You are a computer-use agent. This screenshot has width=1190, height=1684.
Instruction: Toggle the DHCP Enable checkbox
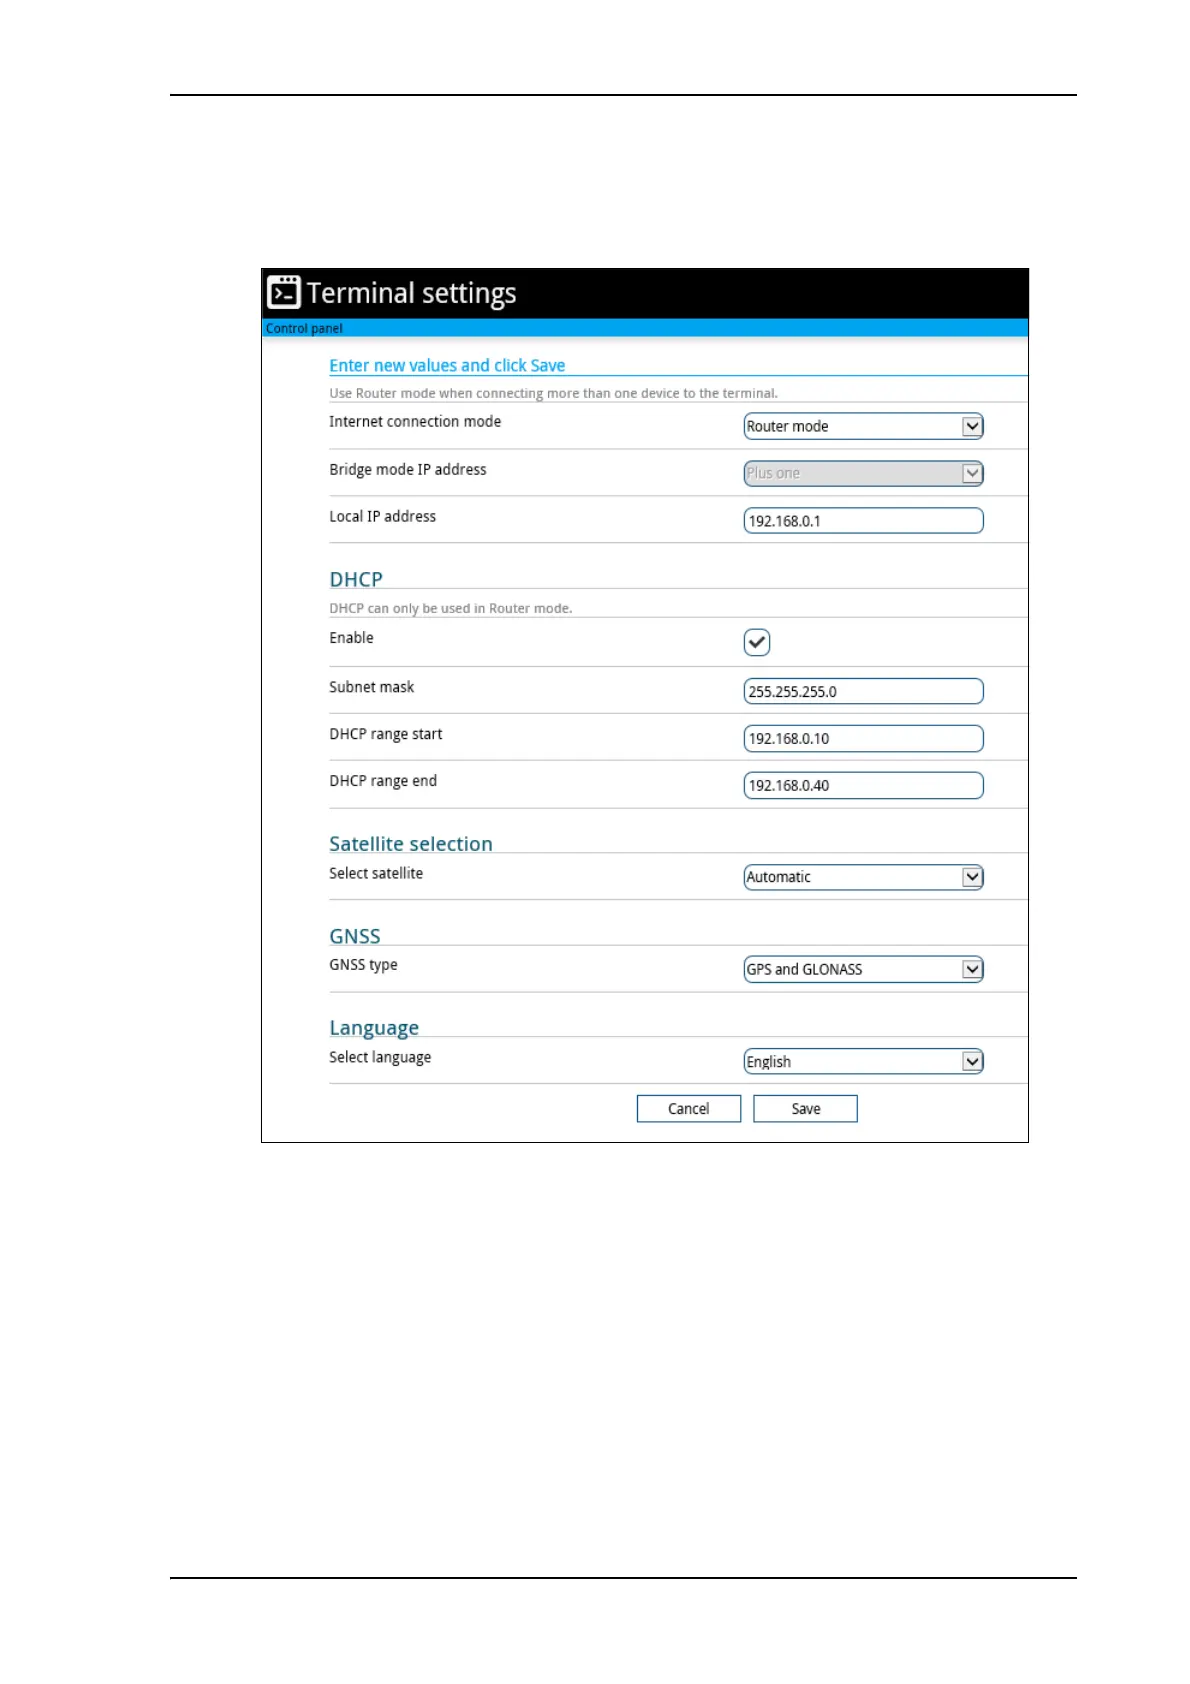[x=757, y=642]
